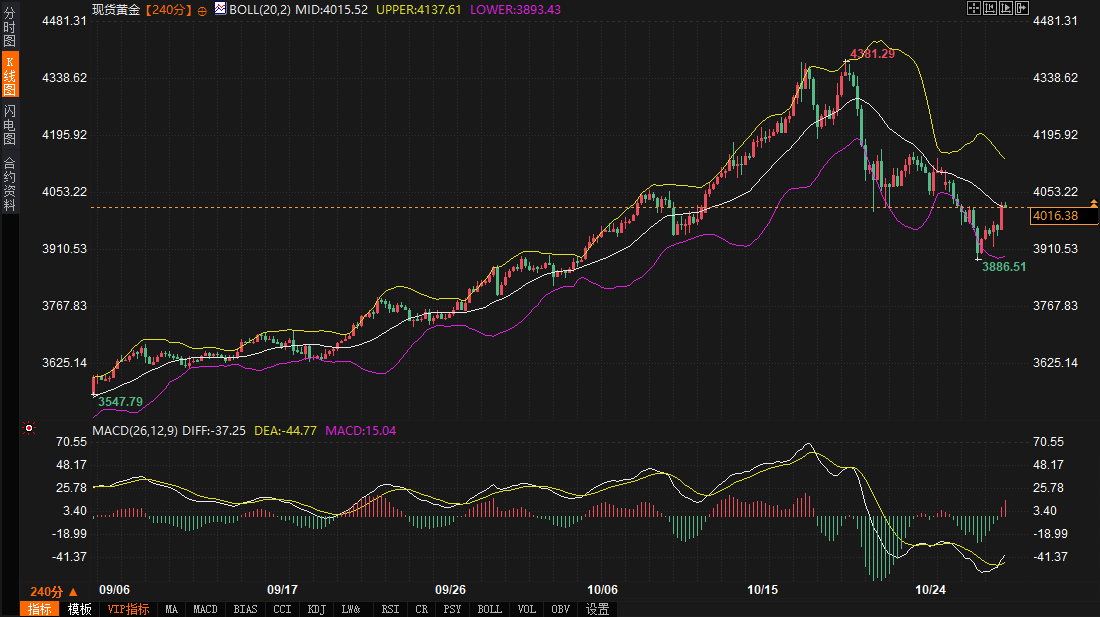
Task: Click MACD(26,12,9) parameters label
Action: (135, 430)
